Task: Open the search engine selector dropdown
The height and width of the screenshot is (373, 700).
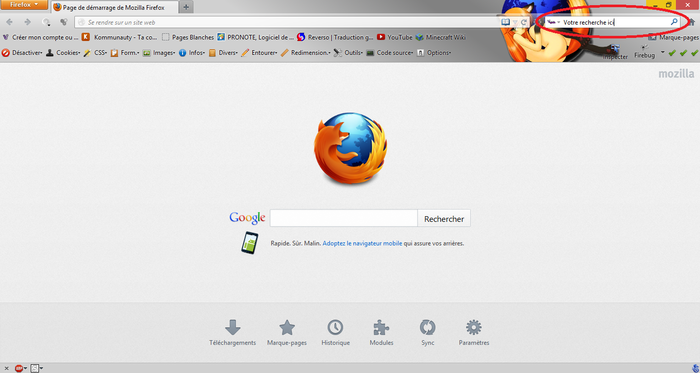Action: tap(554, 22)
